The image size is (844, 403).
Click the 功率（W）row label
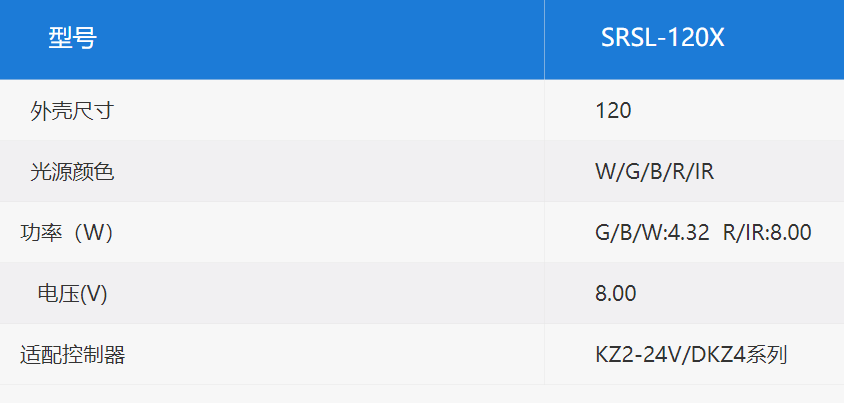click(x=67, y=233)
